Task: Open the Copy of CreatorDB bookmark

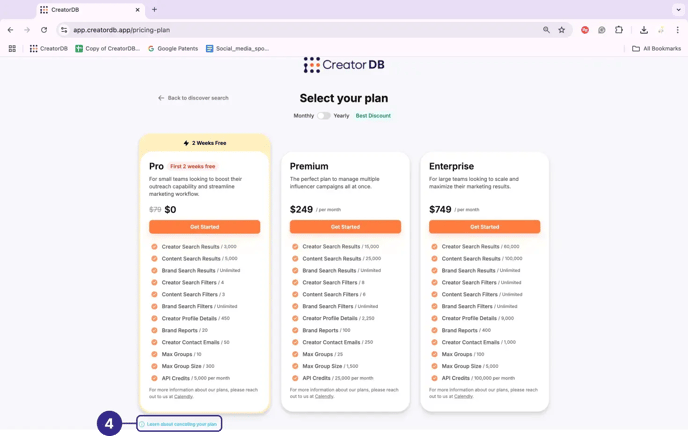Action: 108,49
